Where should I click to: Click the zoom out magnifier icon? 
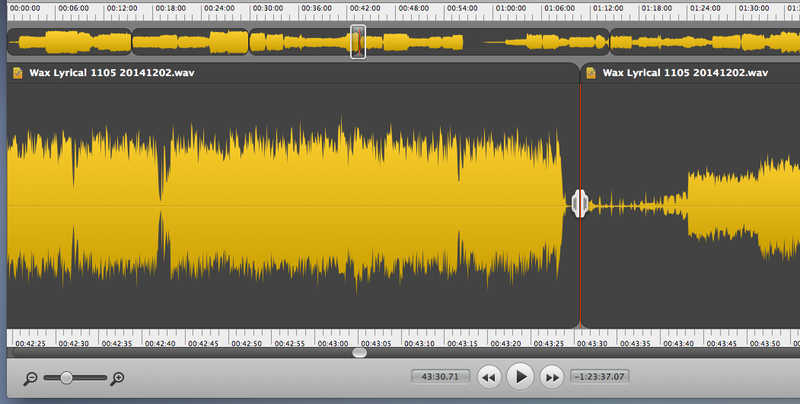31,378
